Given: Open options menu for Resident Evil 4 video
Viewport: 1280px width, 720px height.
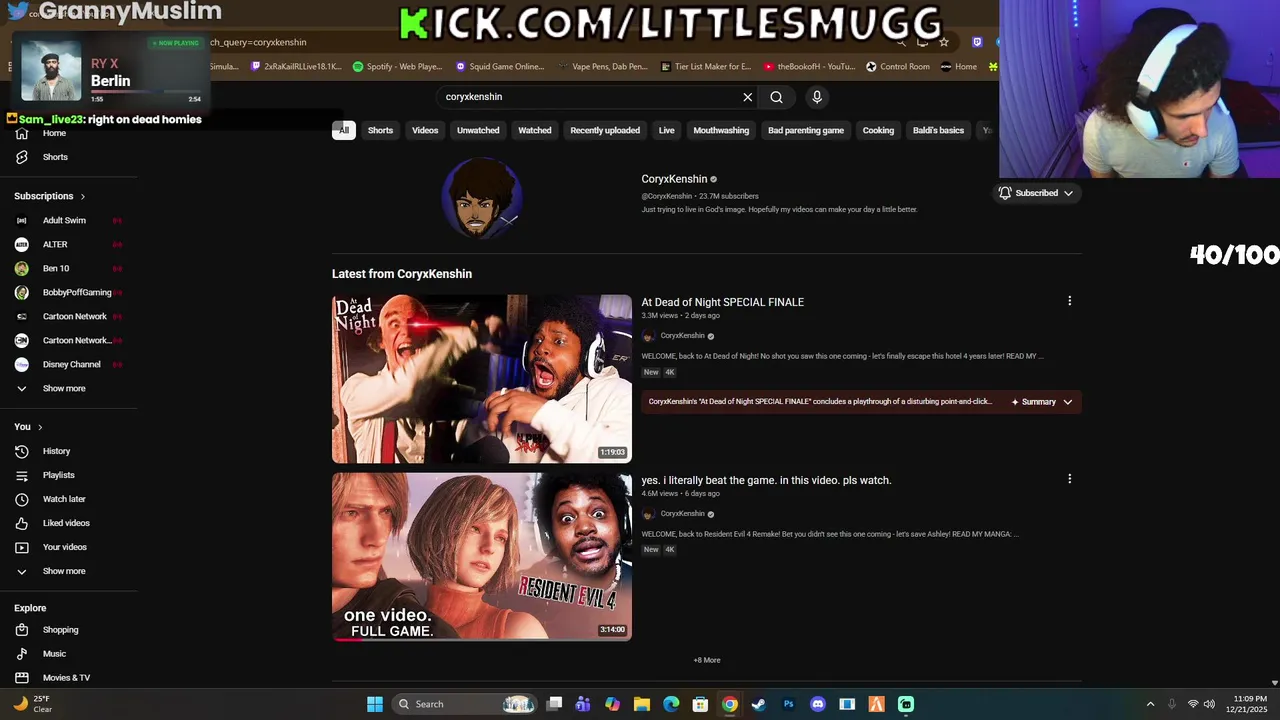Looking at the screenshot, I should (1069, 479).
